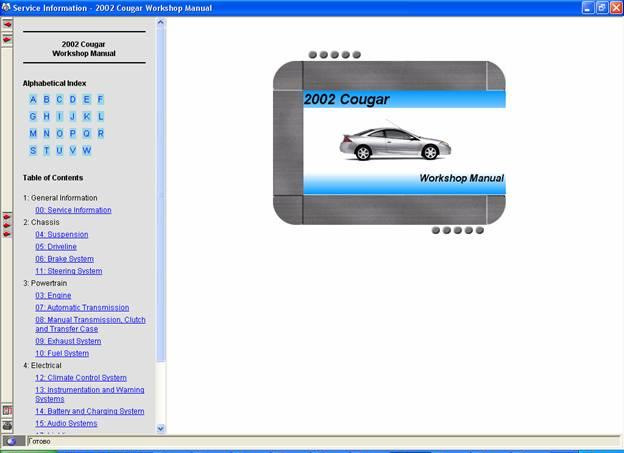This screenshot has width=624, height=453.
Task: Click the second red arrow icon below the top one
Action: point(7,40)
